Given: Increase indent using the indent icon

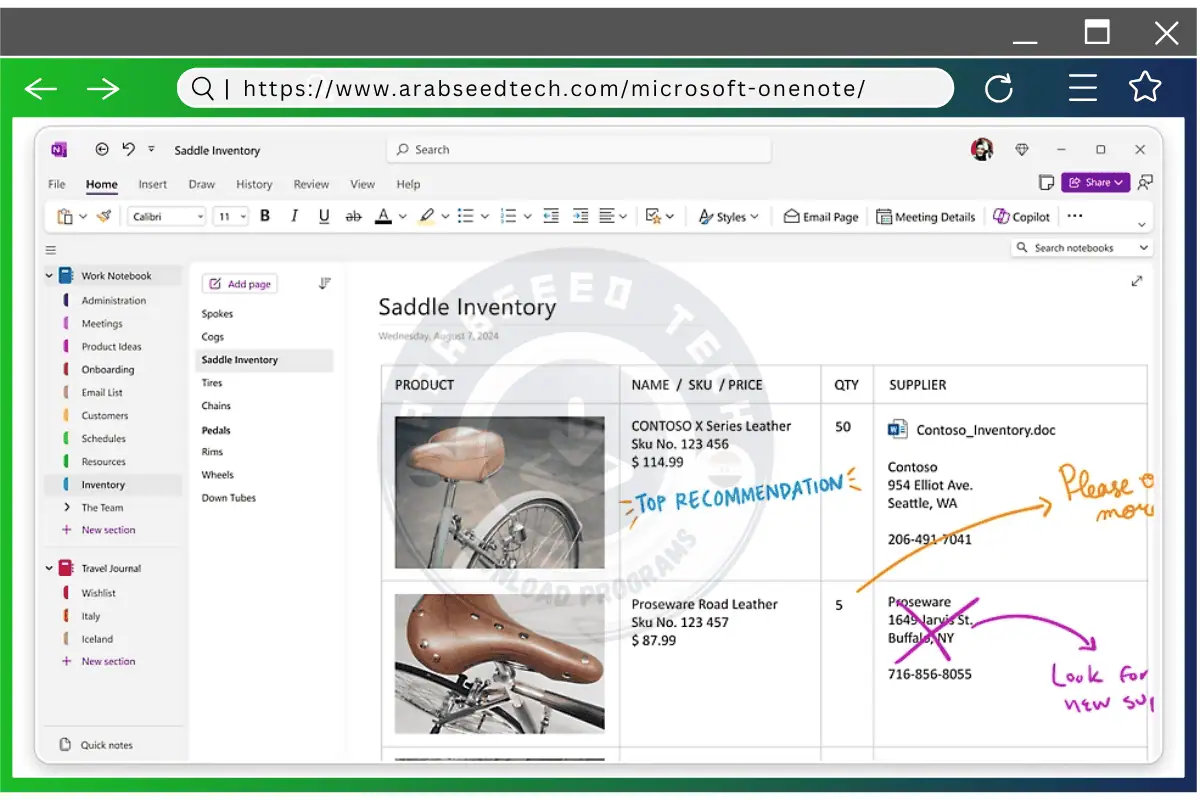Looking at the screenshot, I should point(580,216).
